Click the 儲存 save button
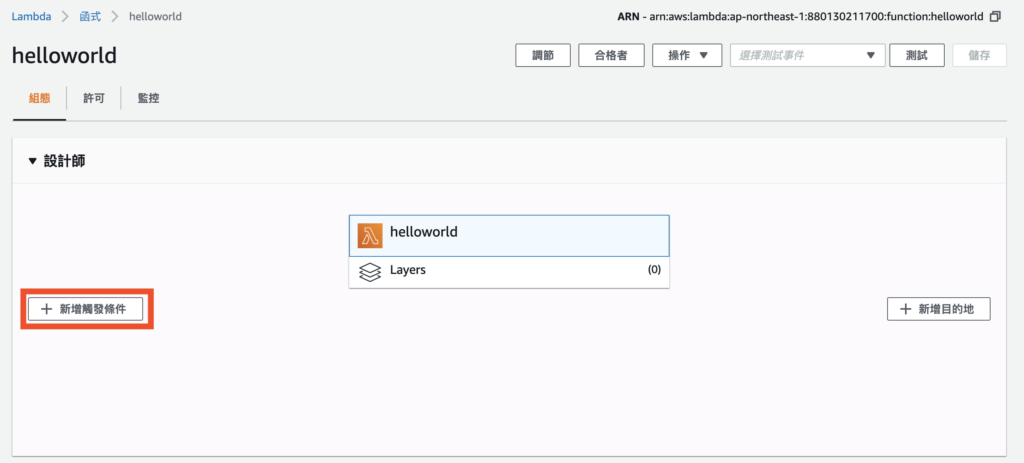This screenshot has height=463, width=1024. 980,56
